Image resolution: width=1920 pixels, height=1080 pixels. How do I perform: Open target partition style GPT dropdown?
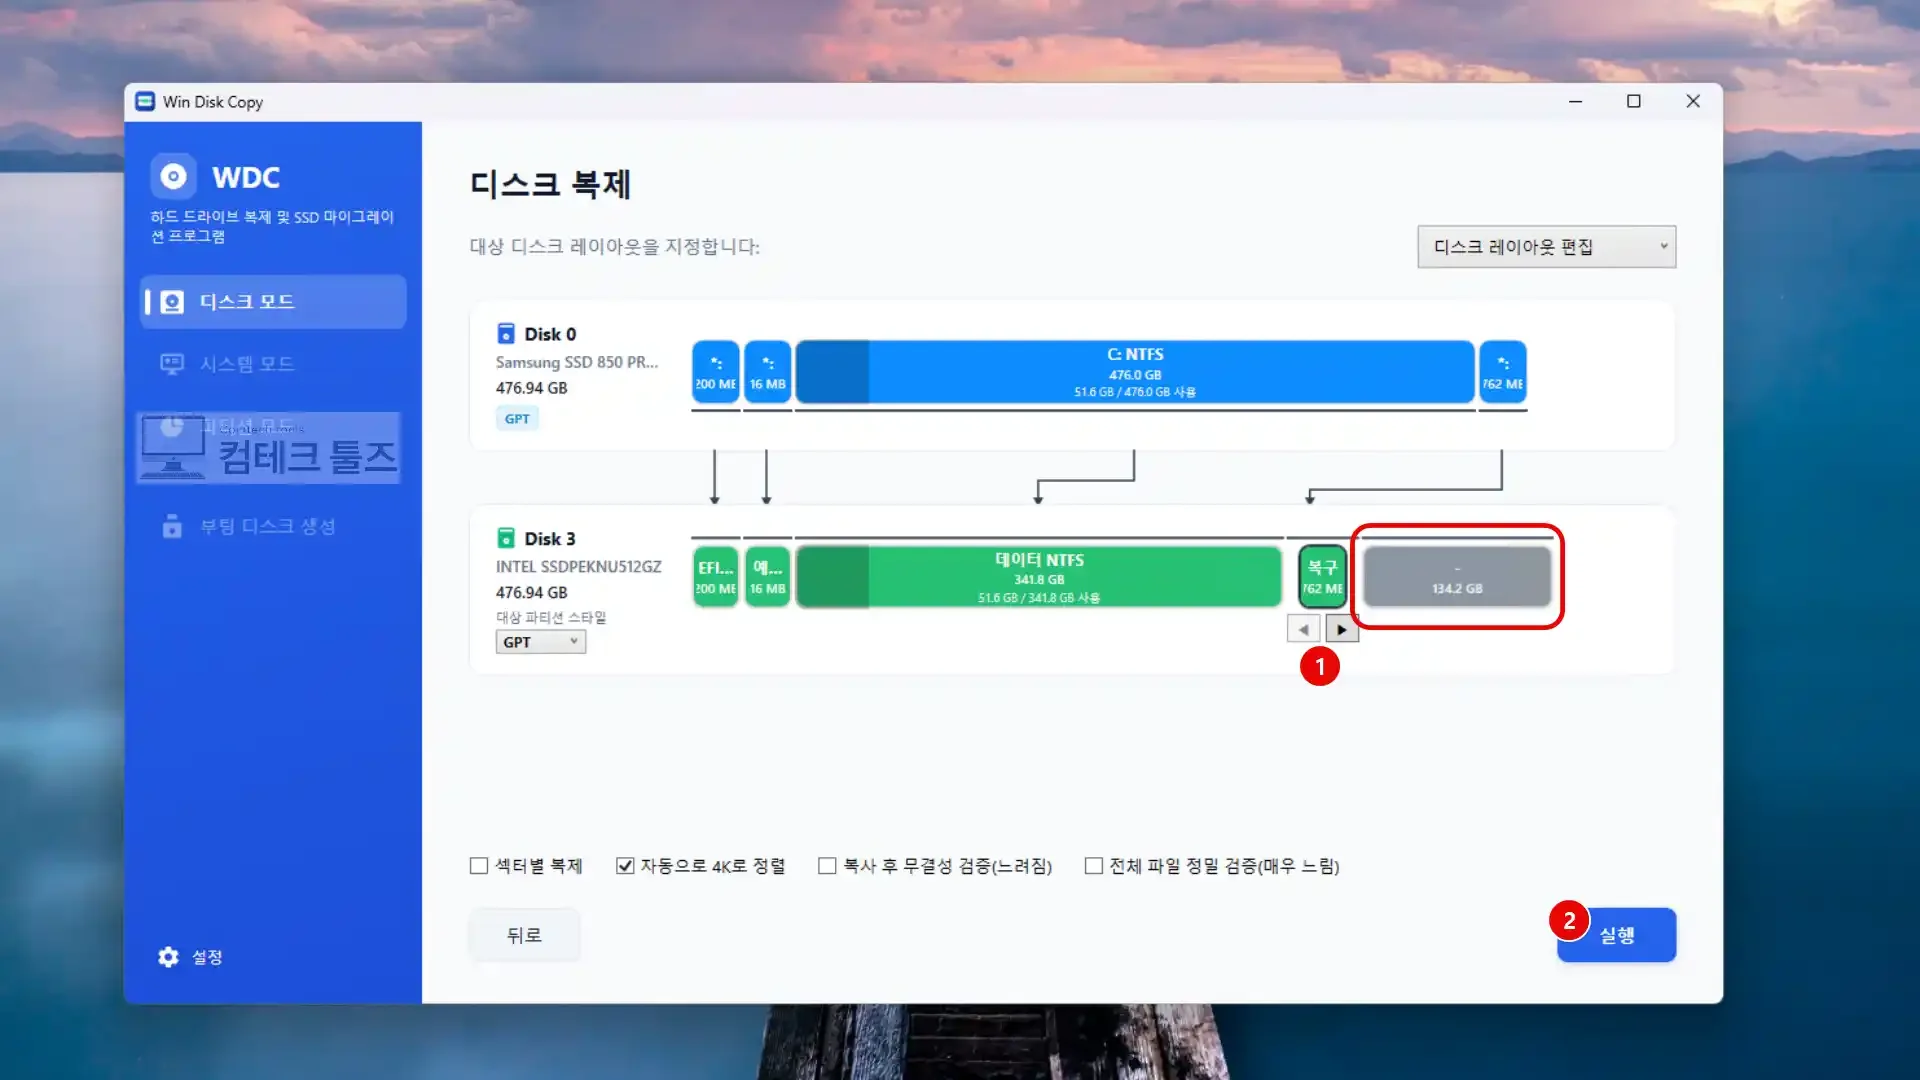[x=540, y=642]
